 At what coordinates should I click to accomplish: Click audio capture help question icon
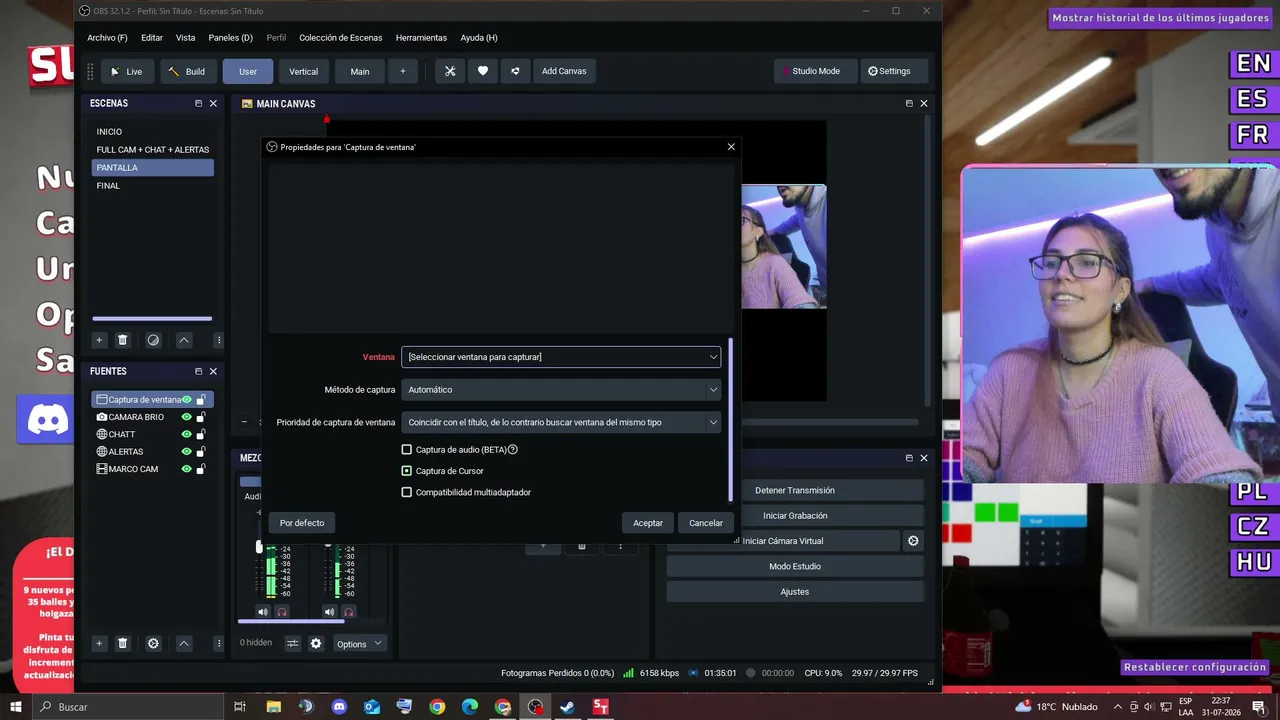(513, 450)
